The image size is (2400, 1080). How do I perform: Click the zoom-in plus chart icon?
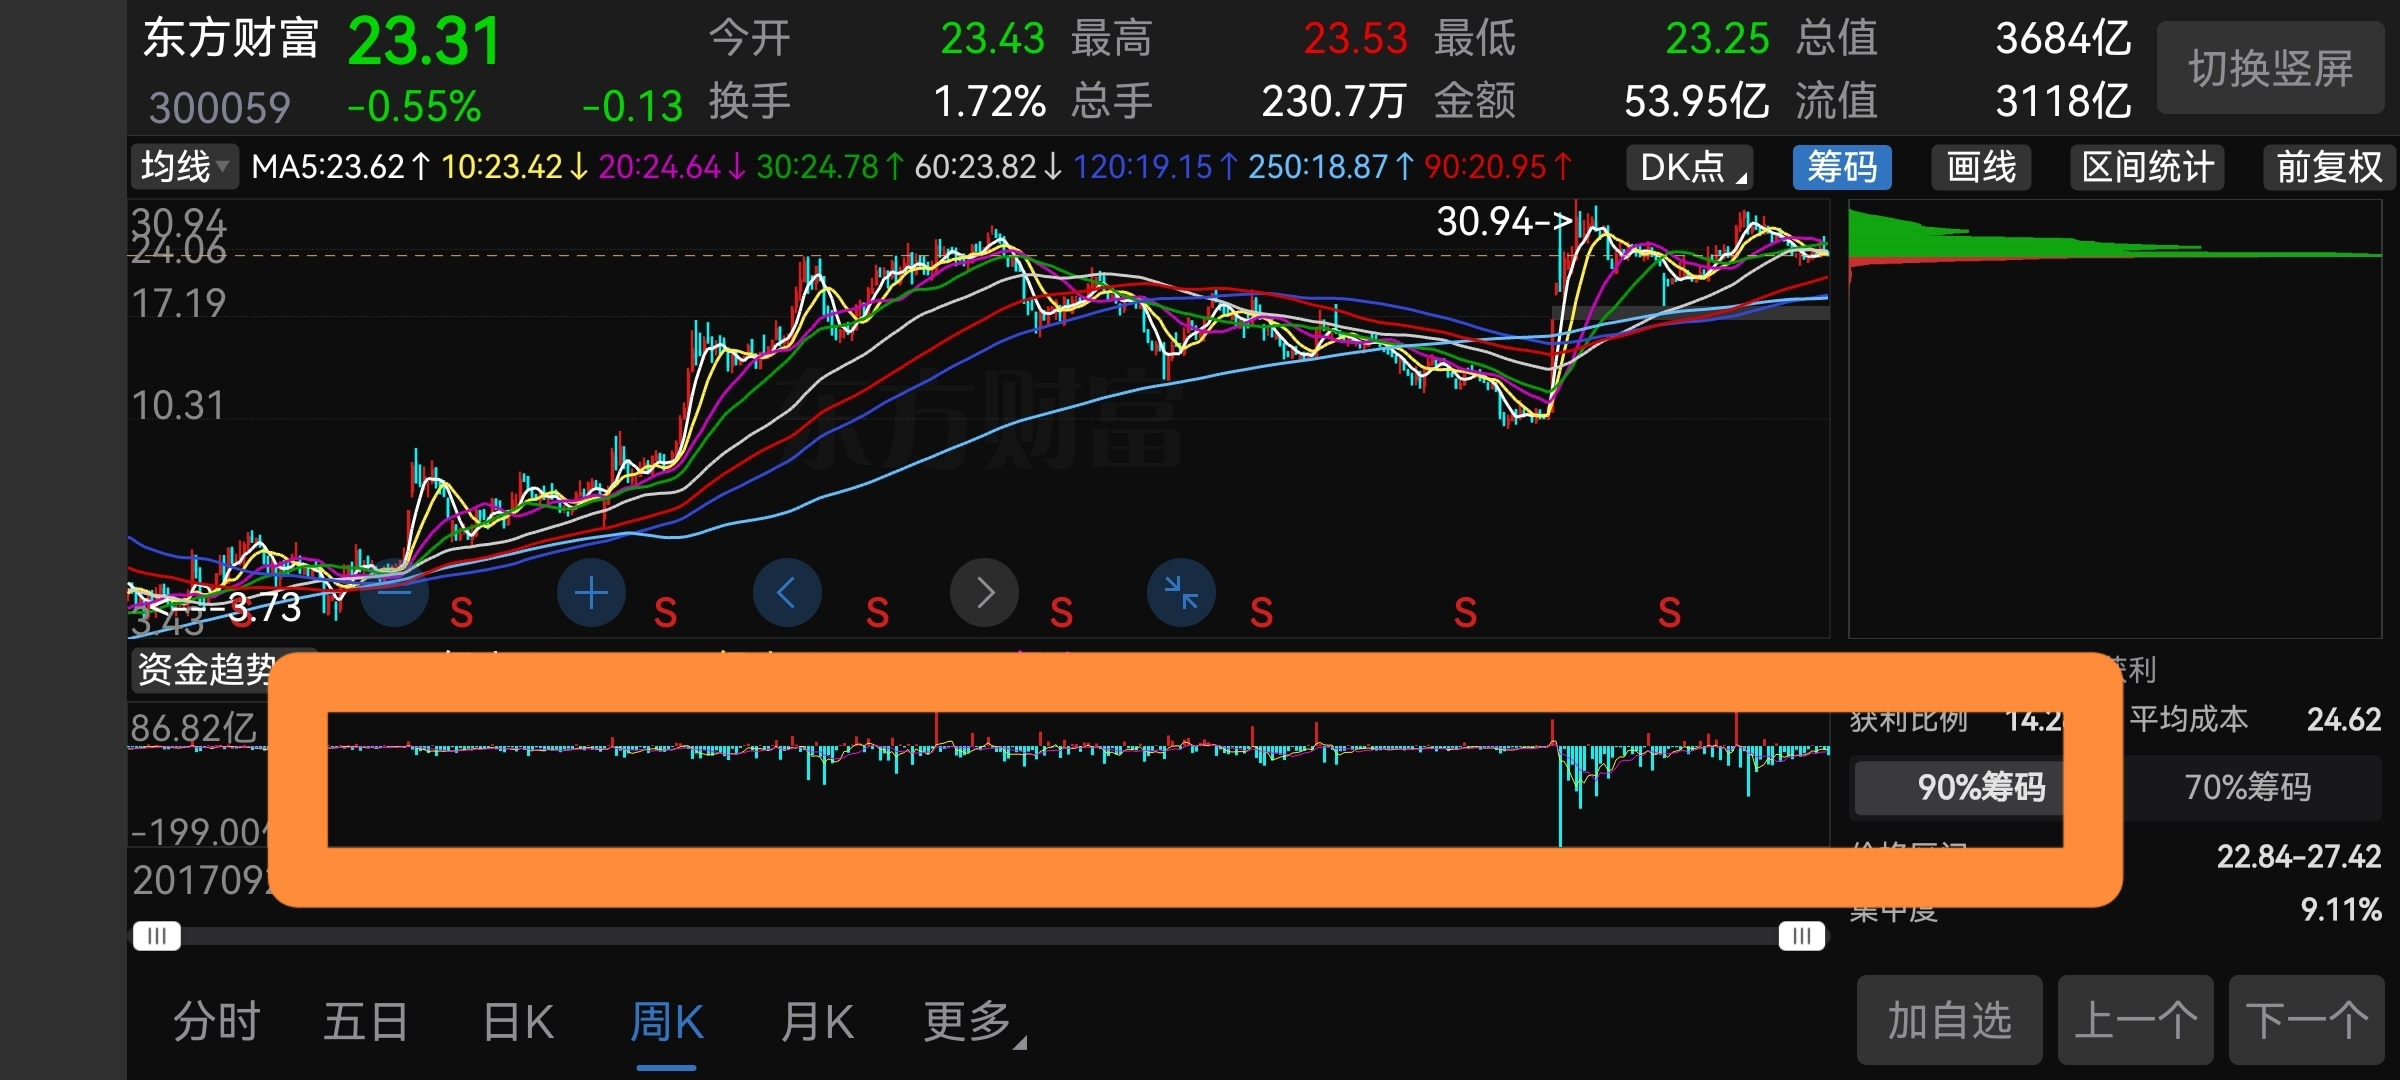pyautogui.click(x=591, y=593)
